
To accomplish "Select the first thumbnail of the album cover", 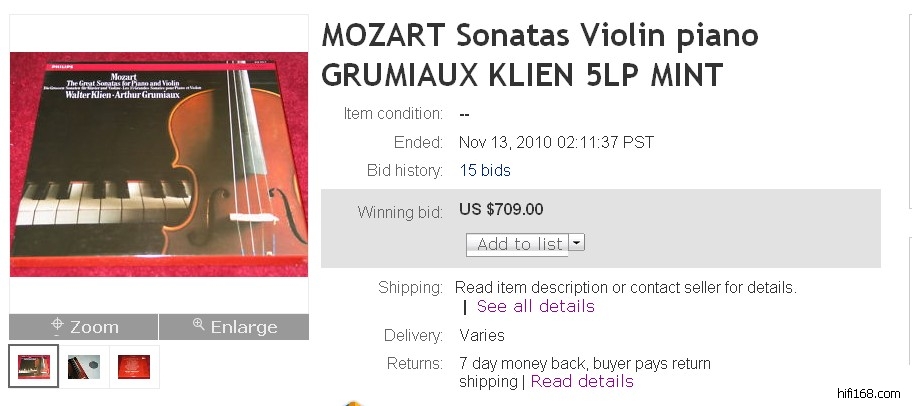I will pyautogui.click(x=34, y=366).
